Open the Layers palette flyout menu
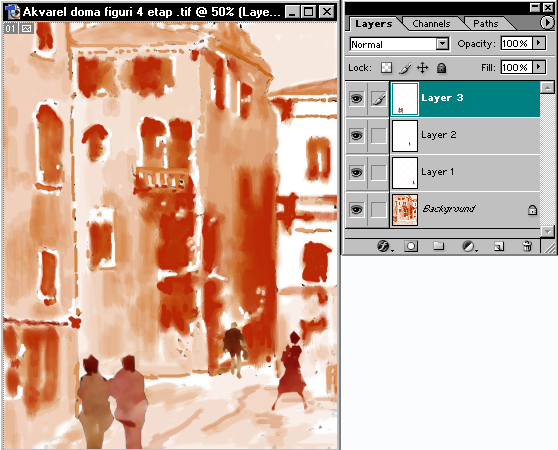558x450 pixels. pyautogui.click(x=547, y=22)
